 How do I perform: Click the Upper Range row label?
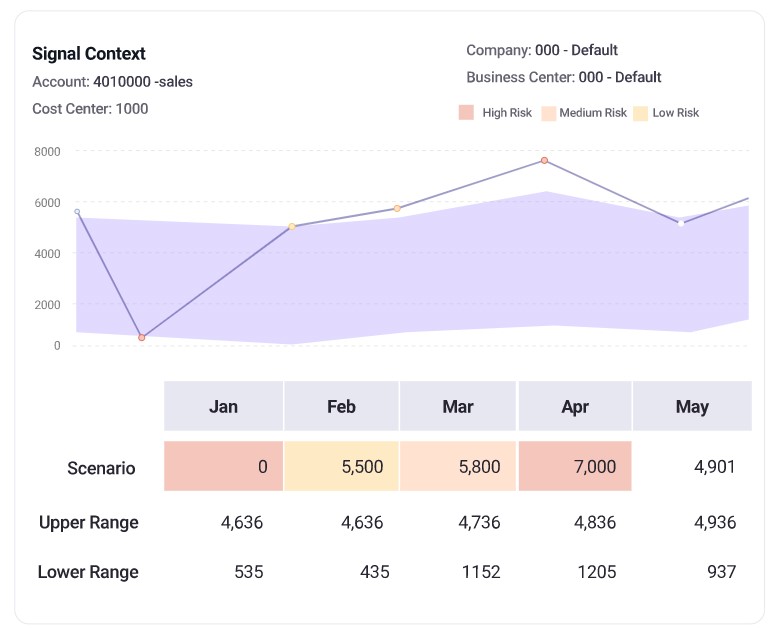[88, 522]
